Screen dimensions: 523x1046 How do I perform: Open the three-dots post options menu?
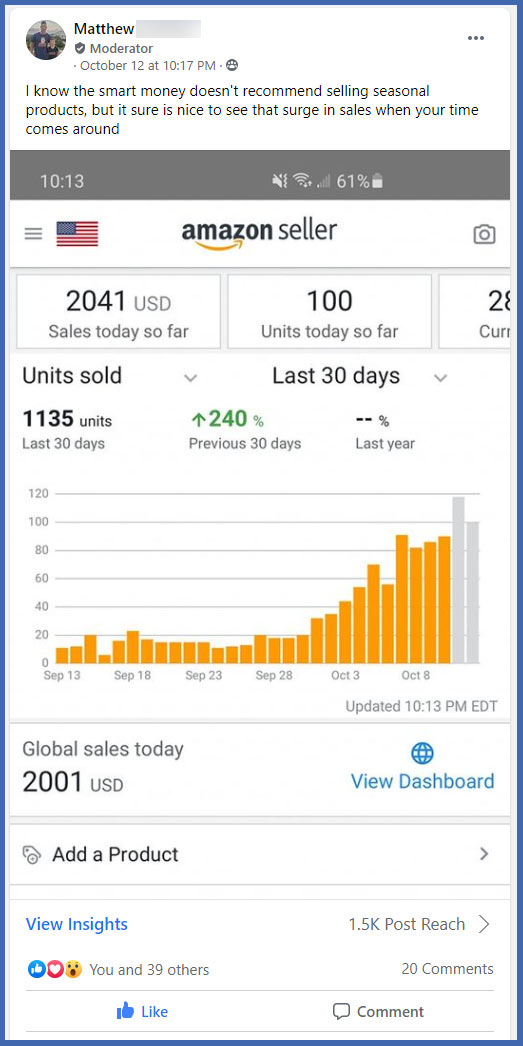pyautogui.click(x=476, y=38)
